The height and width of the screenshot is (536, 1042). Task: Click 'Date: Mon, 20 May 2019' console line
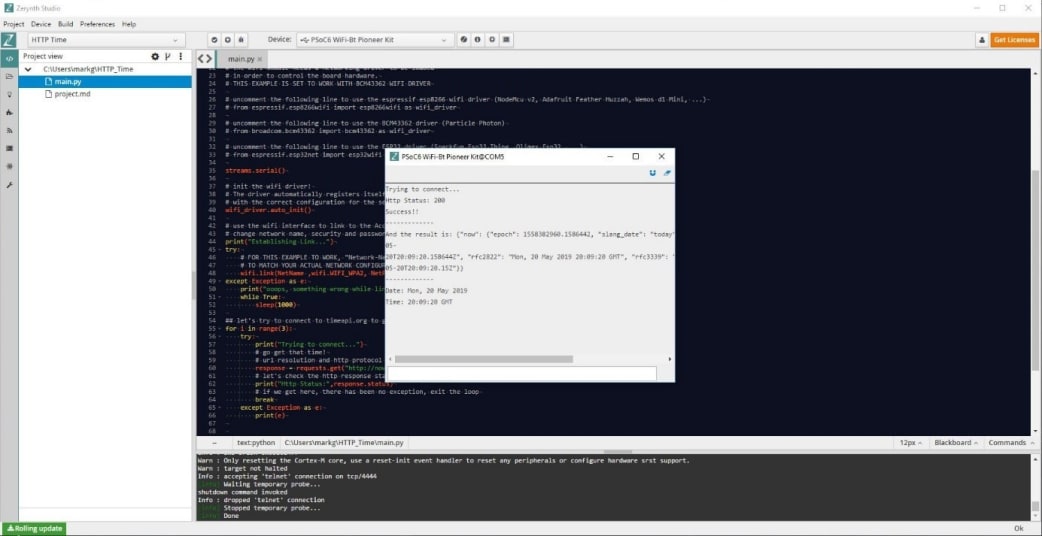click(427, 291)
